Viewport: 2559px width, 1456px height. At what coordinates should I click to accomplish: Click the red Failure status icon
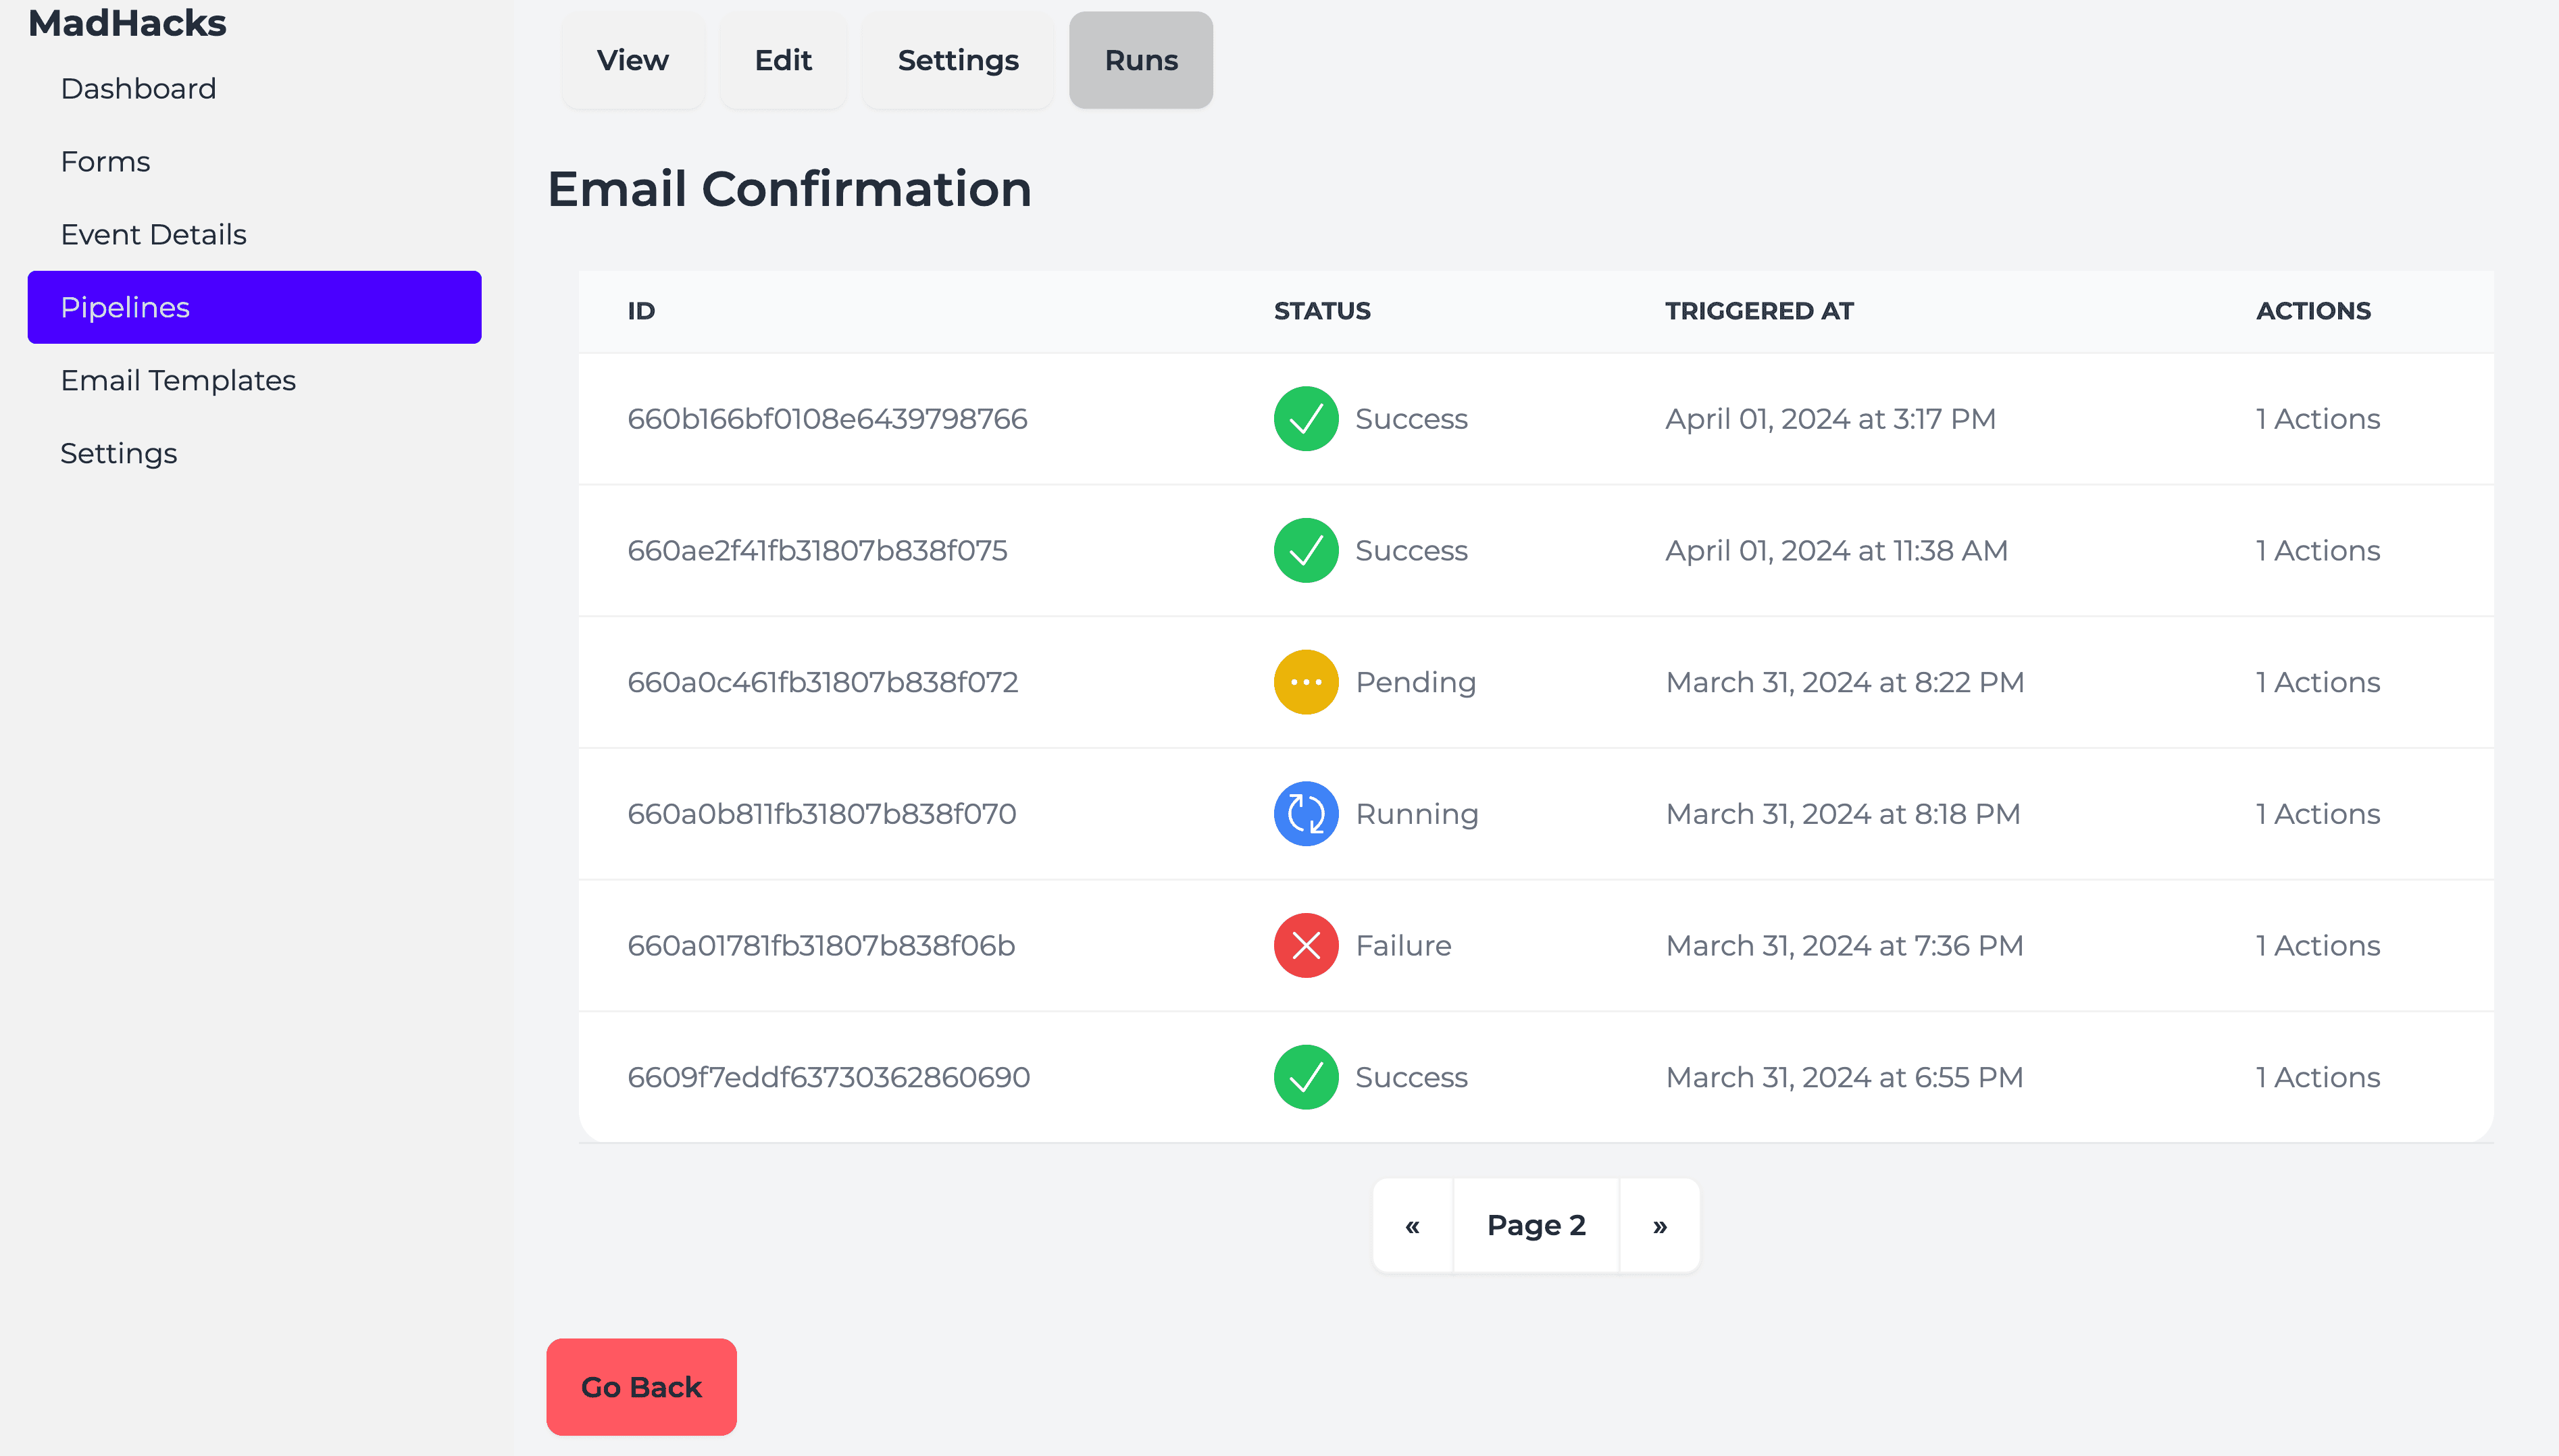point(1306,945)
